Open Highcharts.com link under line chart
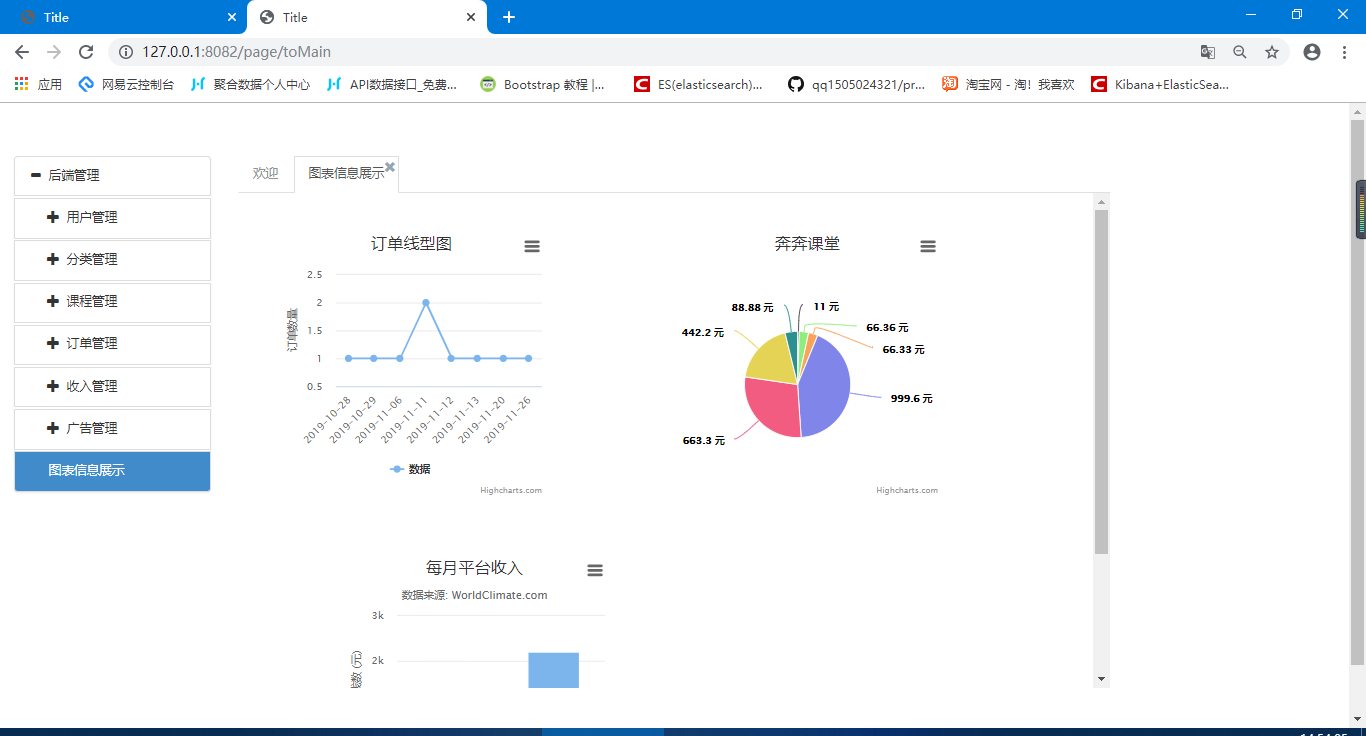This screenshot has height=736, width=1366. pyautogui.click(x=511, y=491)
